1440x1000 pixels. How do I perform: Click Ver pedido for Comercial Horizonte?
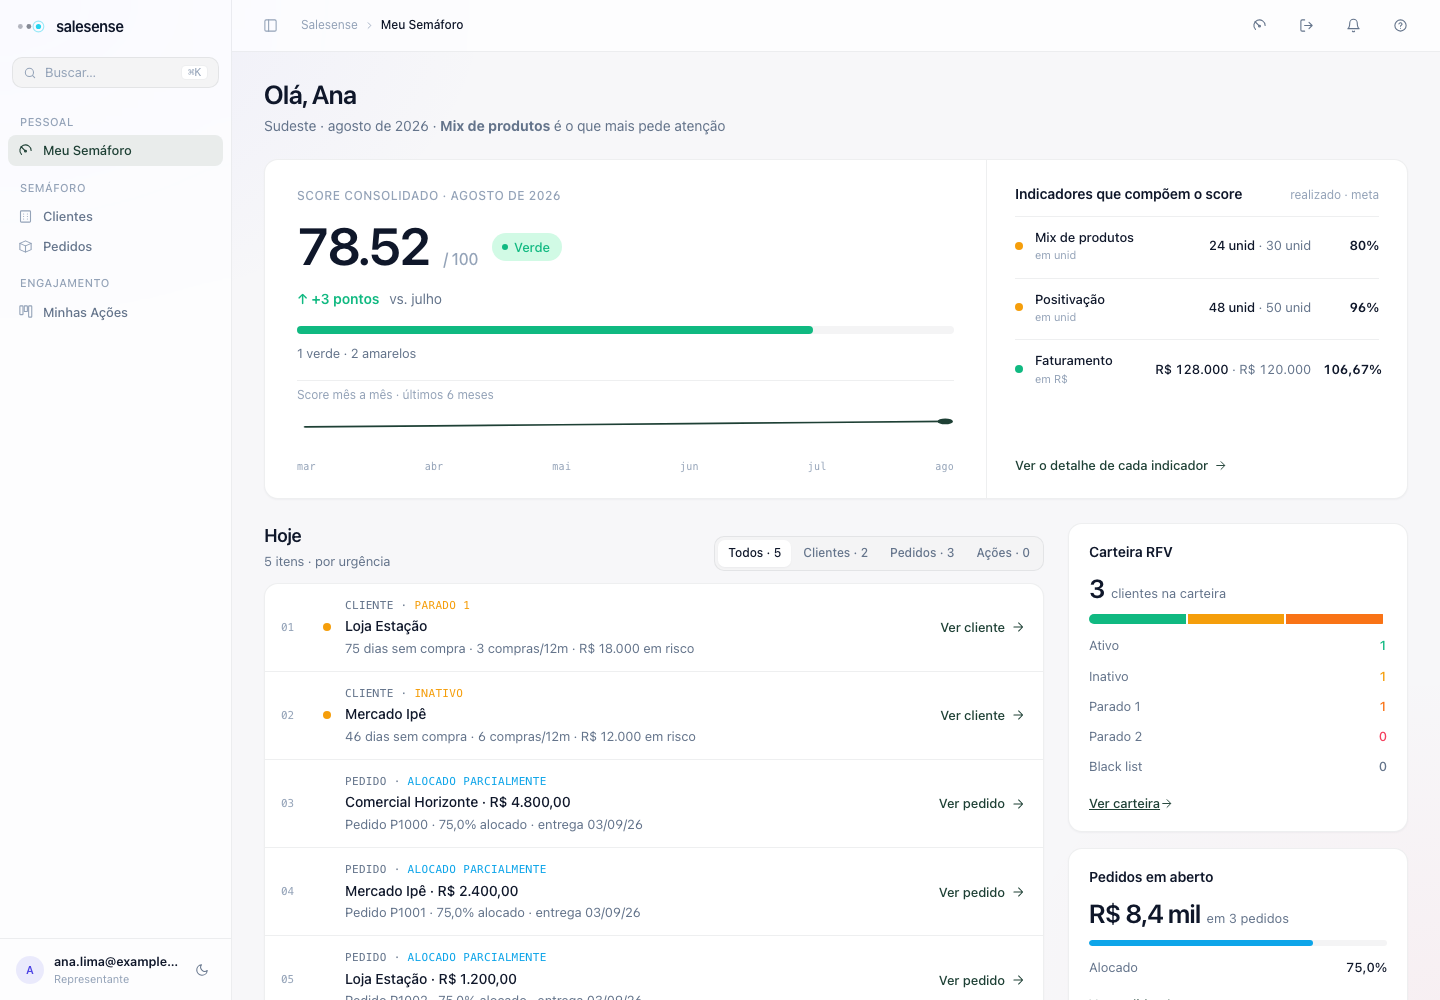[981, 803]
